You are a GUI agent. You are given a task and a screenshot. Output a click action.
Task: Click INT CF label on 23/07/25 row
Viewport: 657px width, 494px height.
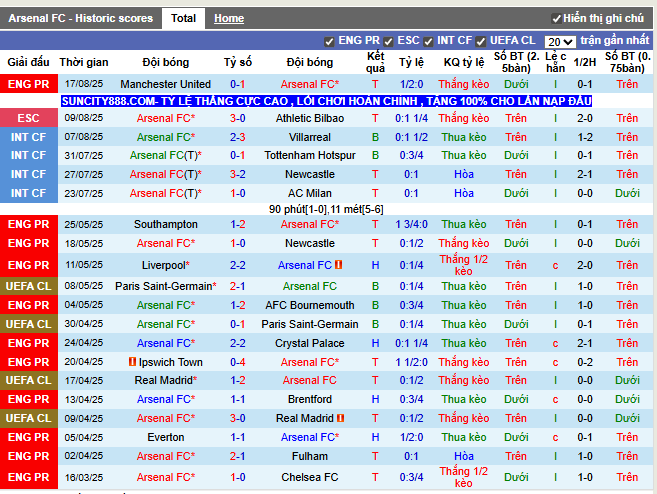tap(28, 193)
